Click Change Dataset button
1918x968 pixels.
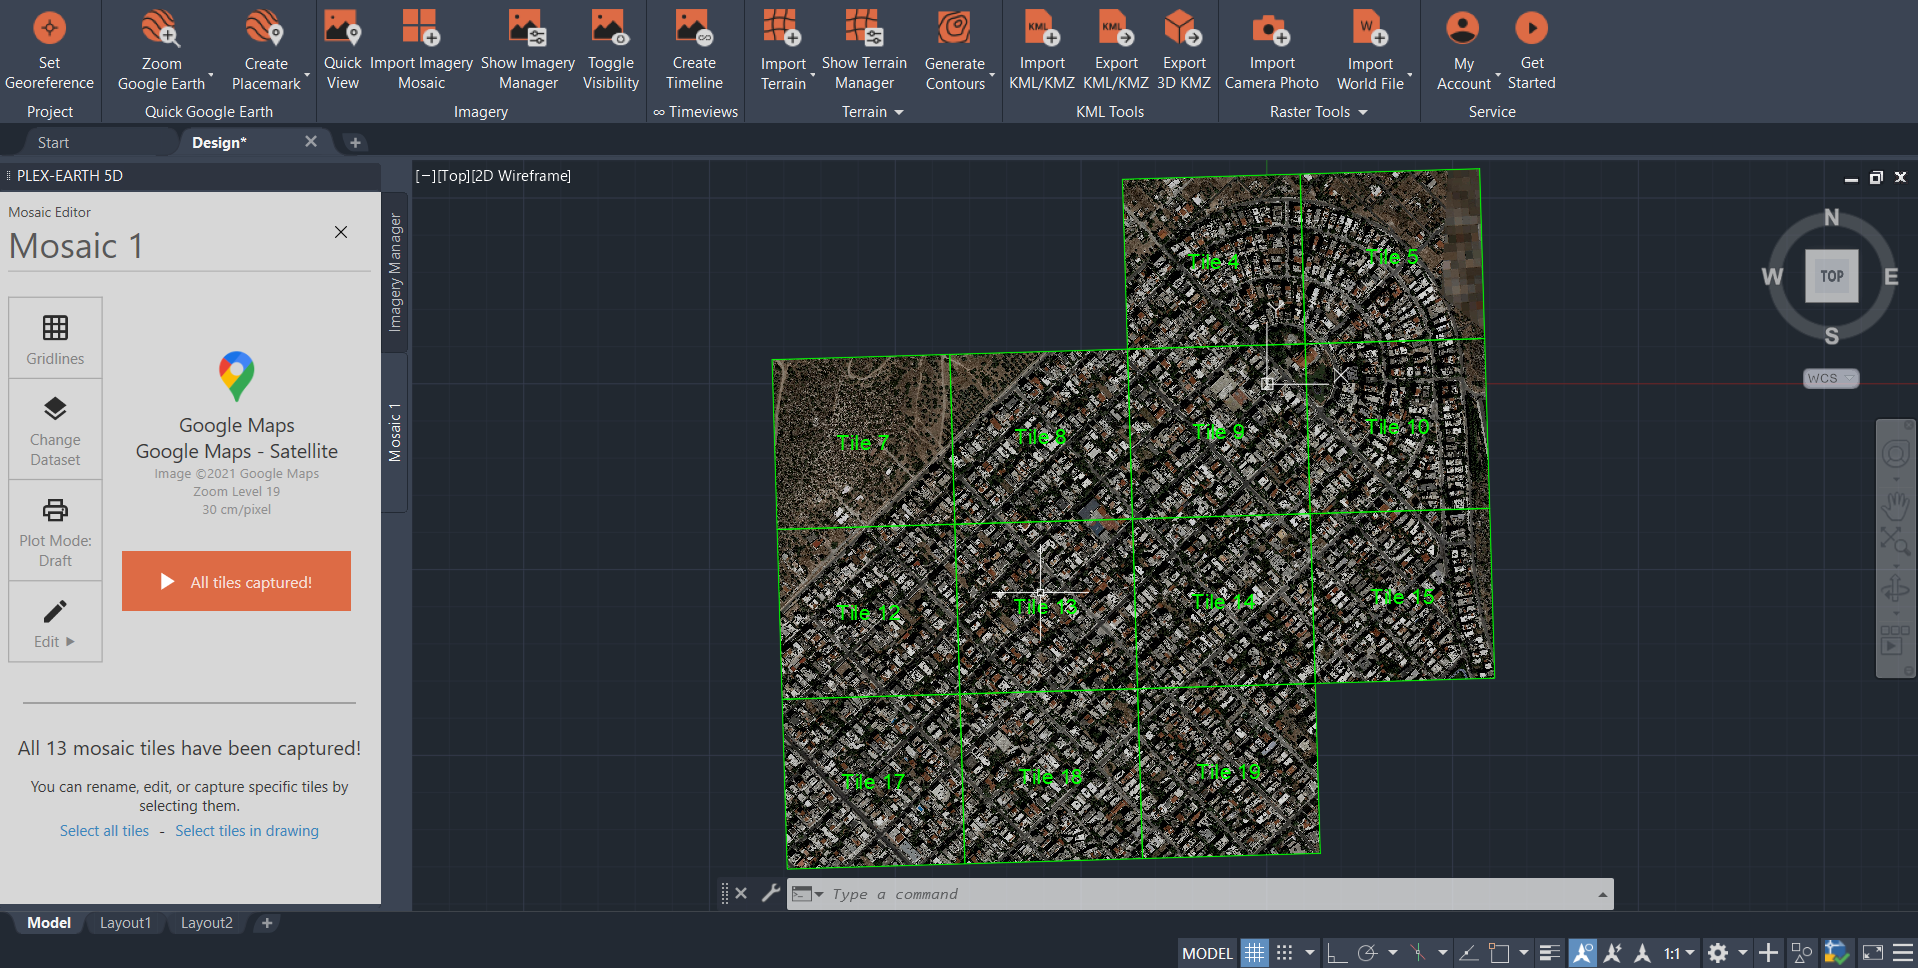[55, 430]
